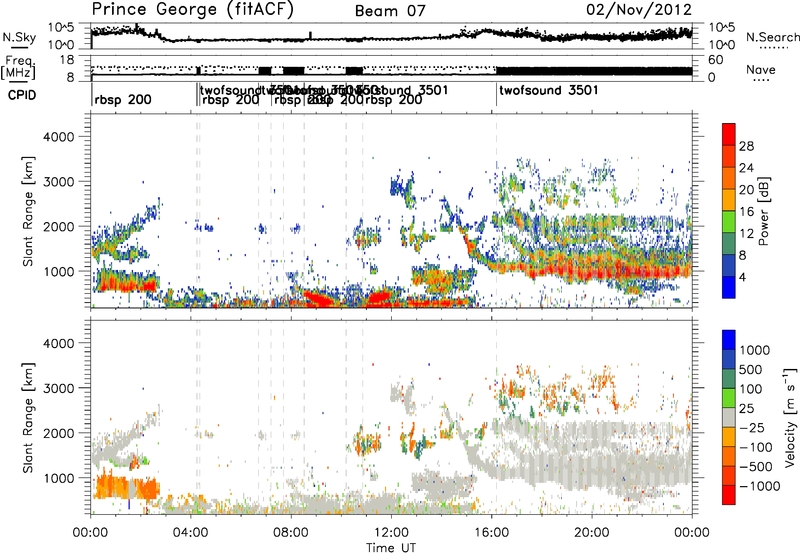Click the 'N.Search' legend label

(x=772, y=37)
